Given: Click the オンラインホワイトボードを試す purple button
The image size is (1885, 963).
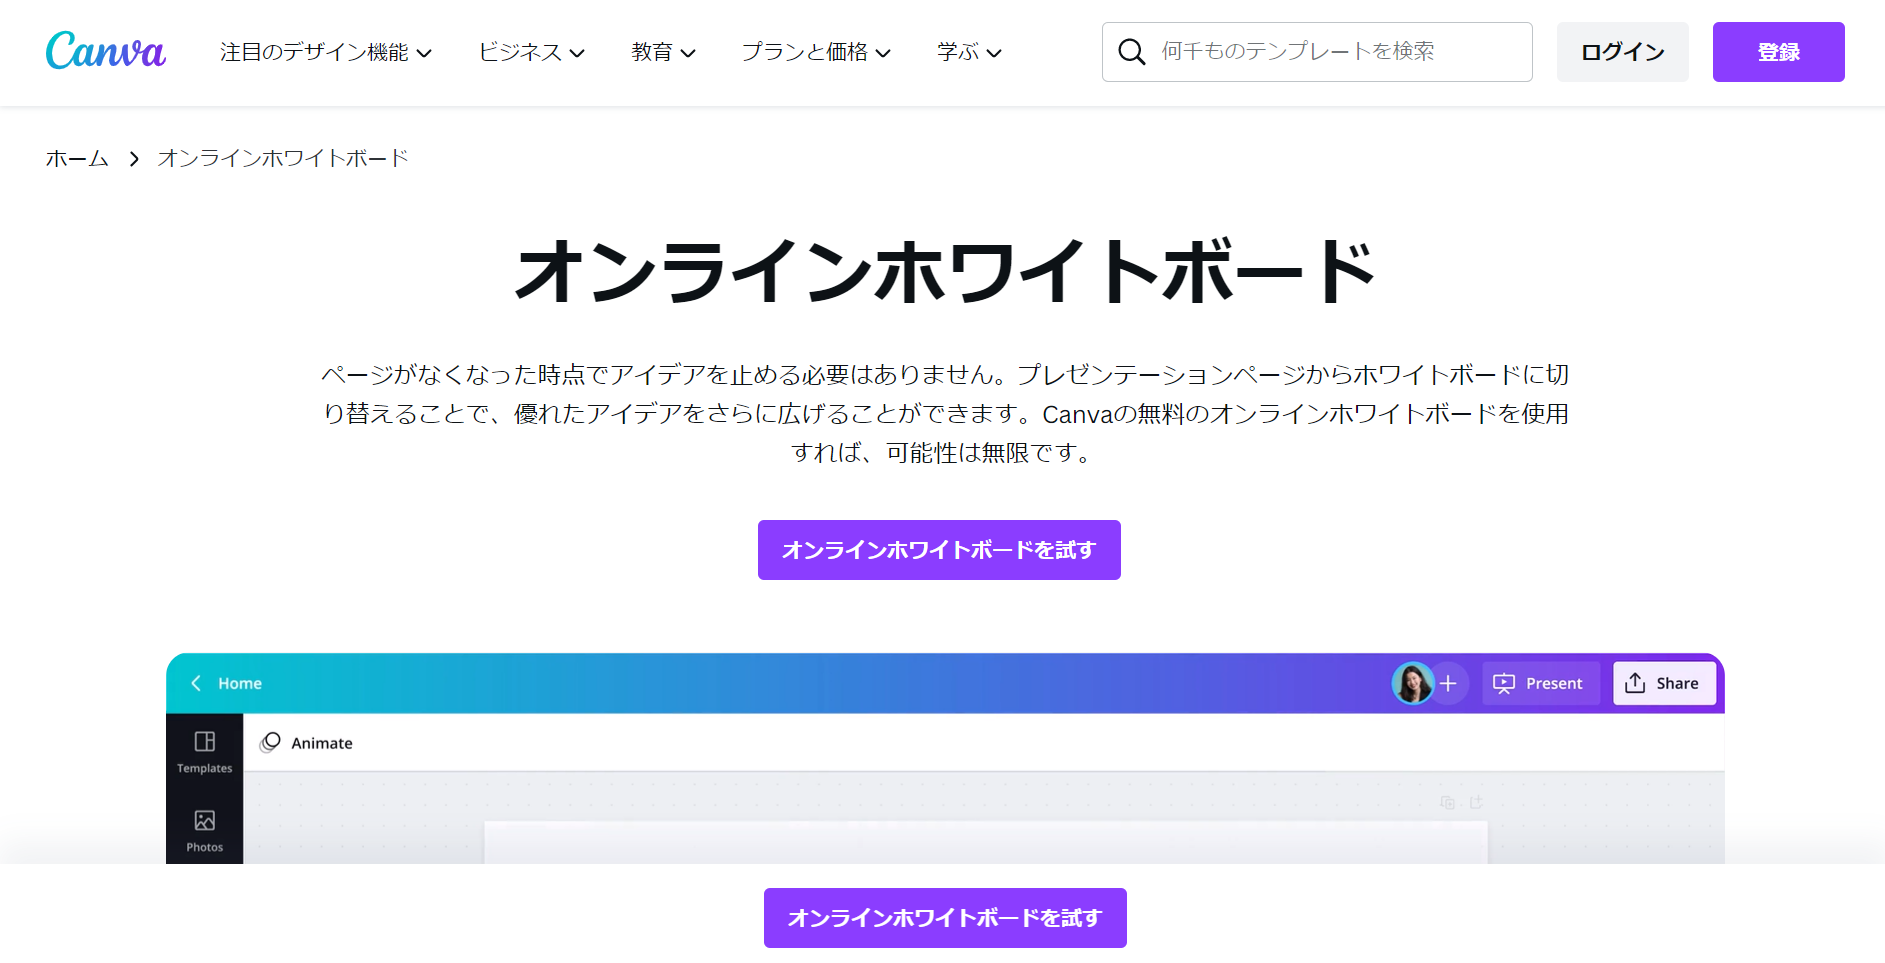Looking at the screenshot, I should (x=939, y=549).
